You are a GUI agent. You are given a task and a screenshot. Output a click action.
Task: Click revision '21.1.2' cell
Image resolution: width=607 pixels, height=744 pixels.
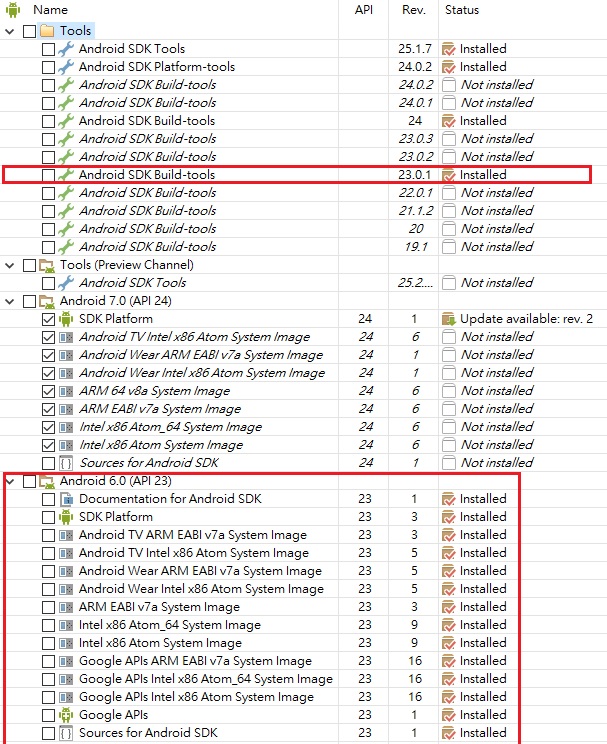(416, 211)
